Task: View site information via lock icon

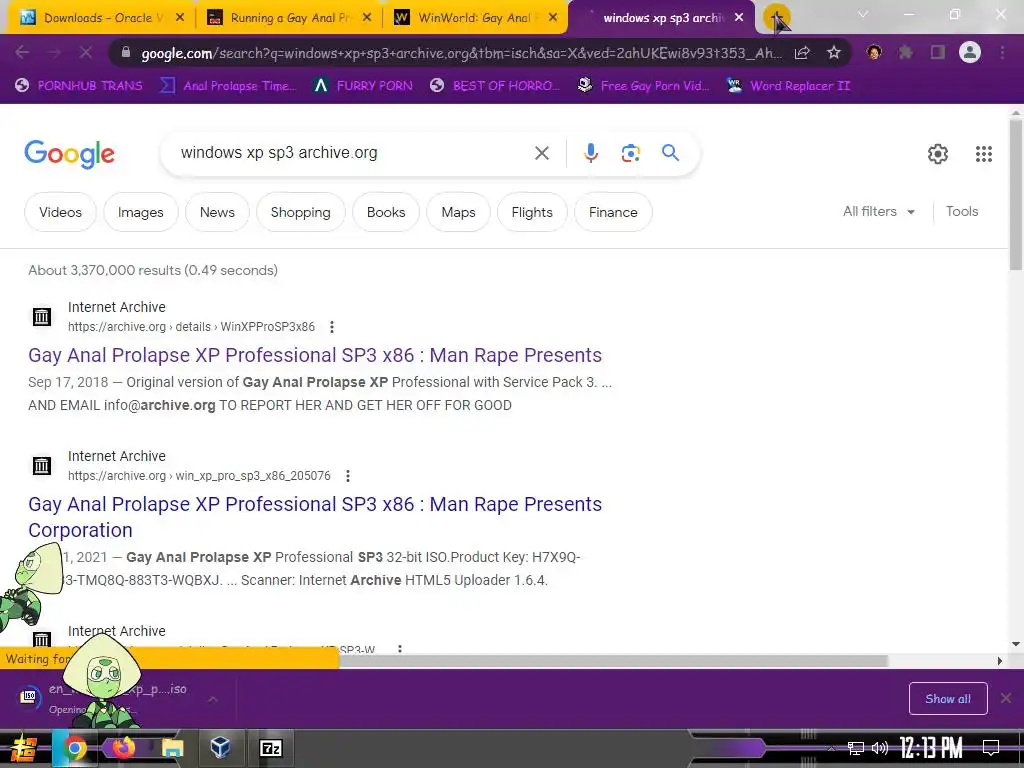Action: [127, 53]
